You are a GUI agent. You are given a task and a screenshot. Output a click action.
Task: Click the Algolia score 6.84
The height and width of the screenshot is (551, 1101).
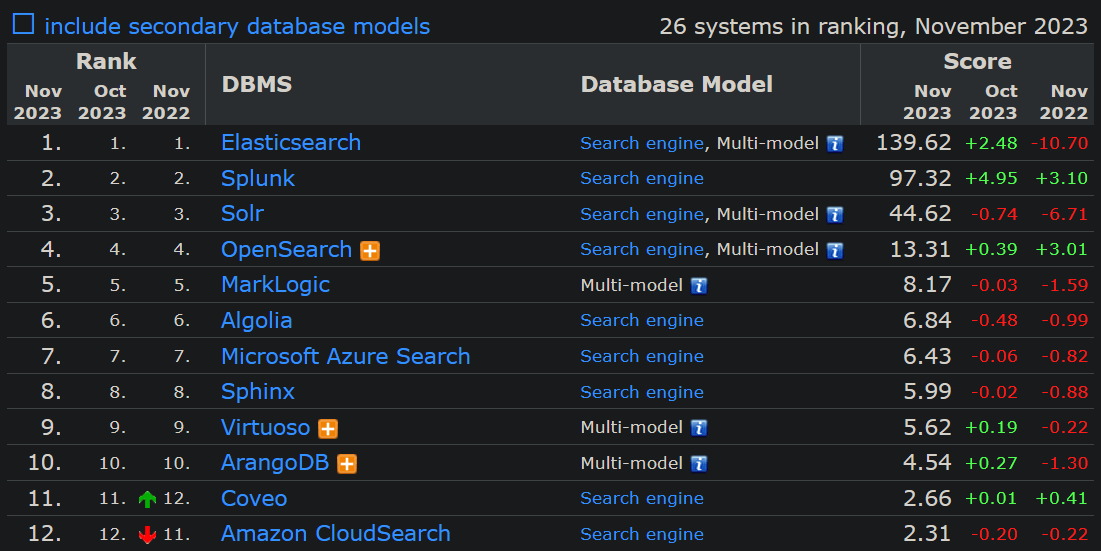[x=928, y=320]
